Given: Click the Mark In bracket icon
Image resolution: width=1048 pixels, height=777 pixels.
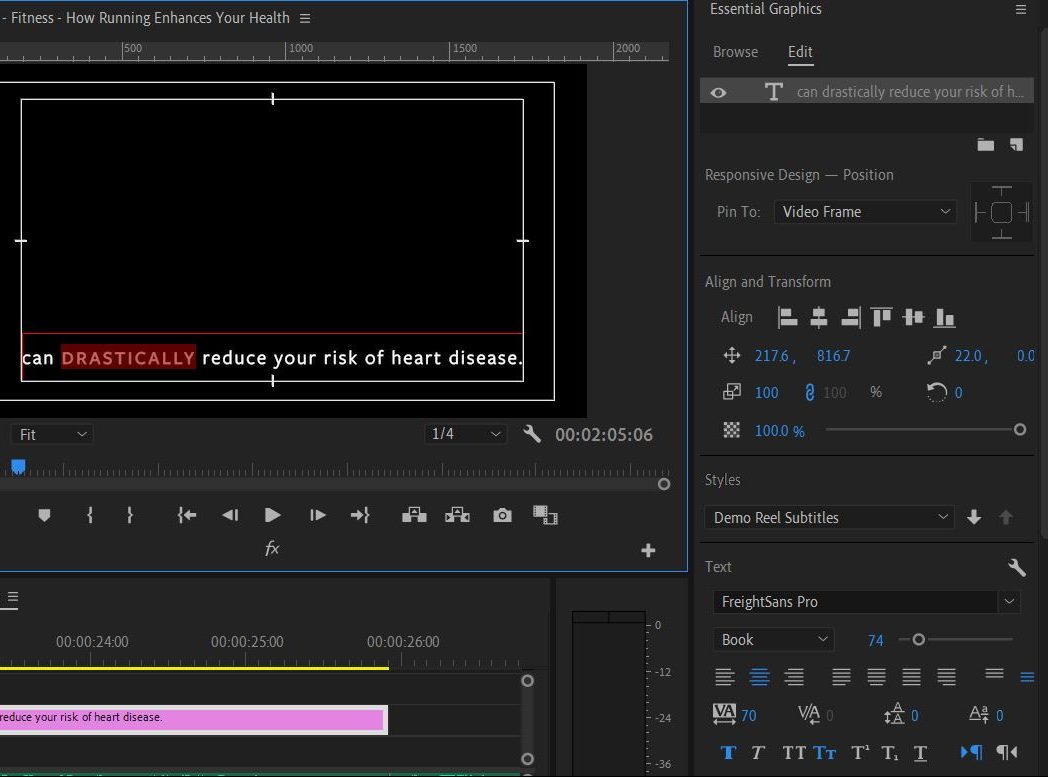Looking at the screenshot, I should [90, 515].
